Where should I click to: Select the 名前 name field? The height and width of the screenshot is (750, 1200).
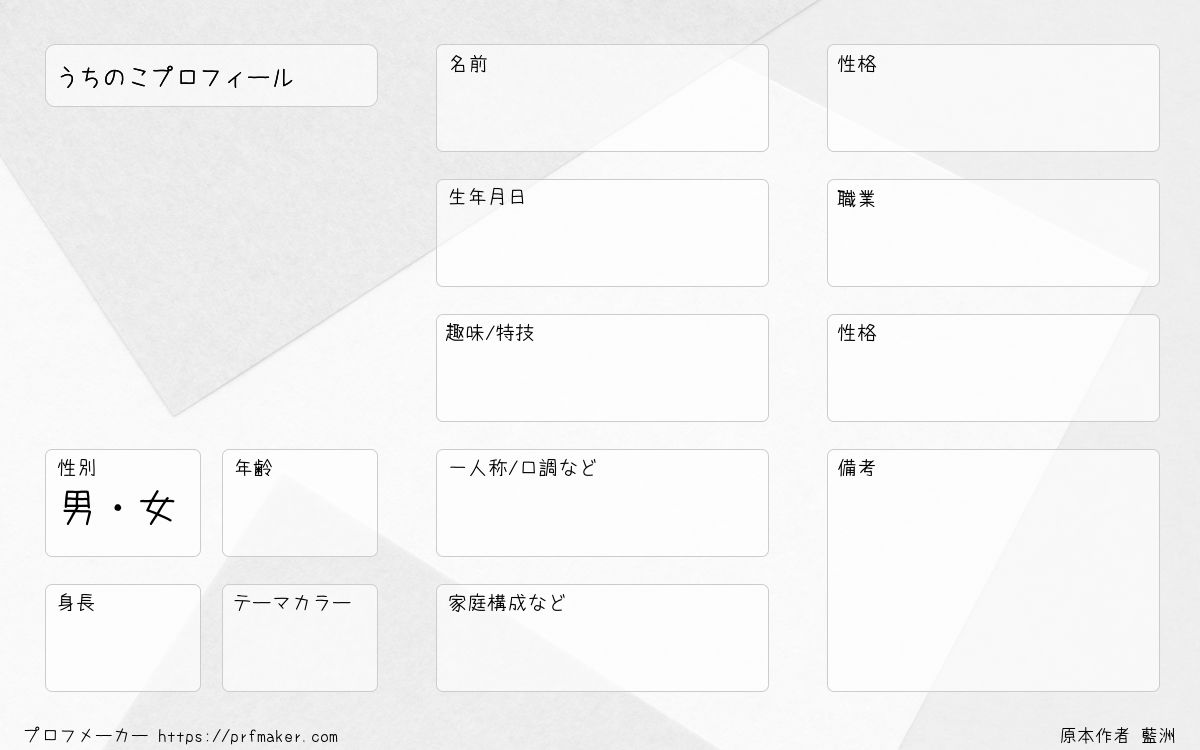point(602,98)
